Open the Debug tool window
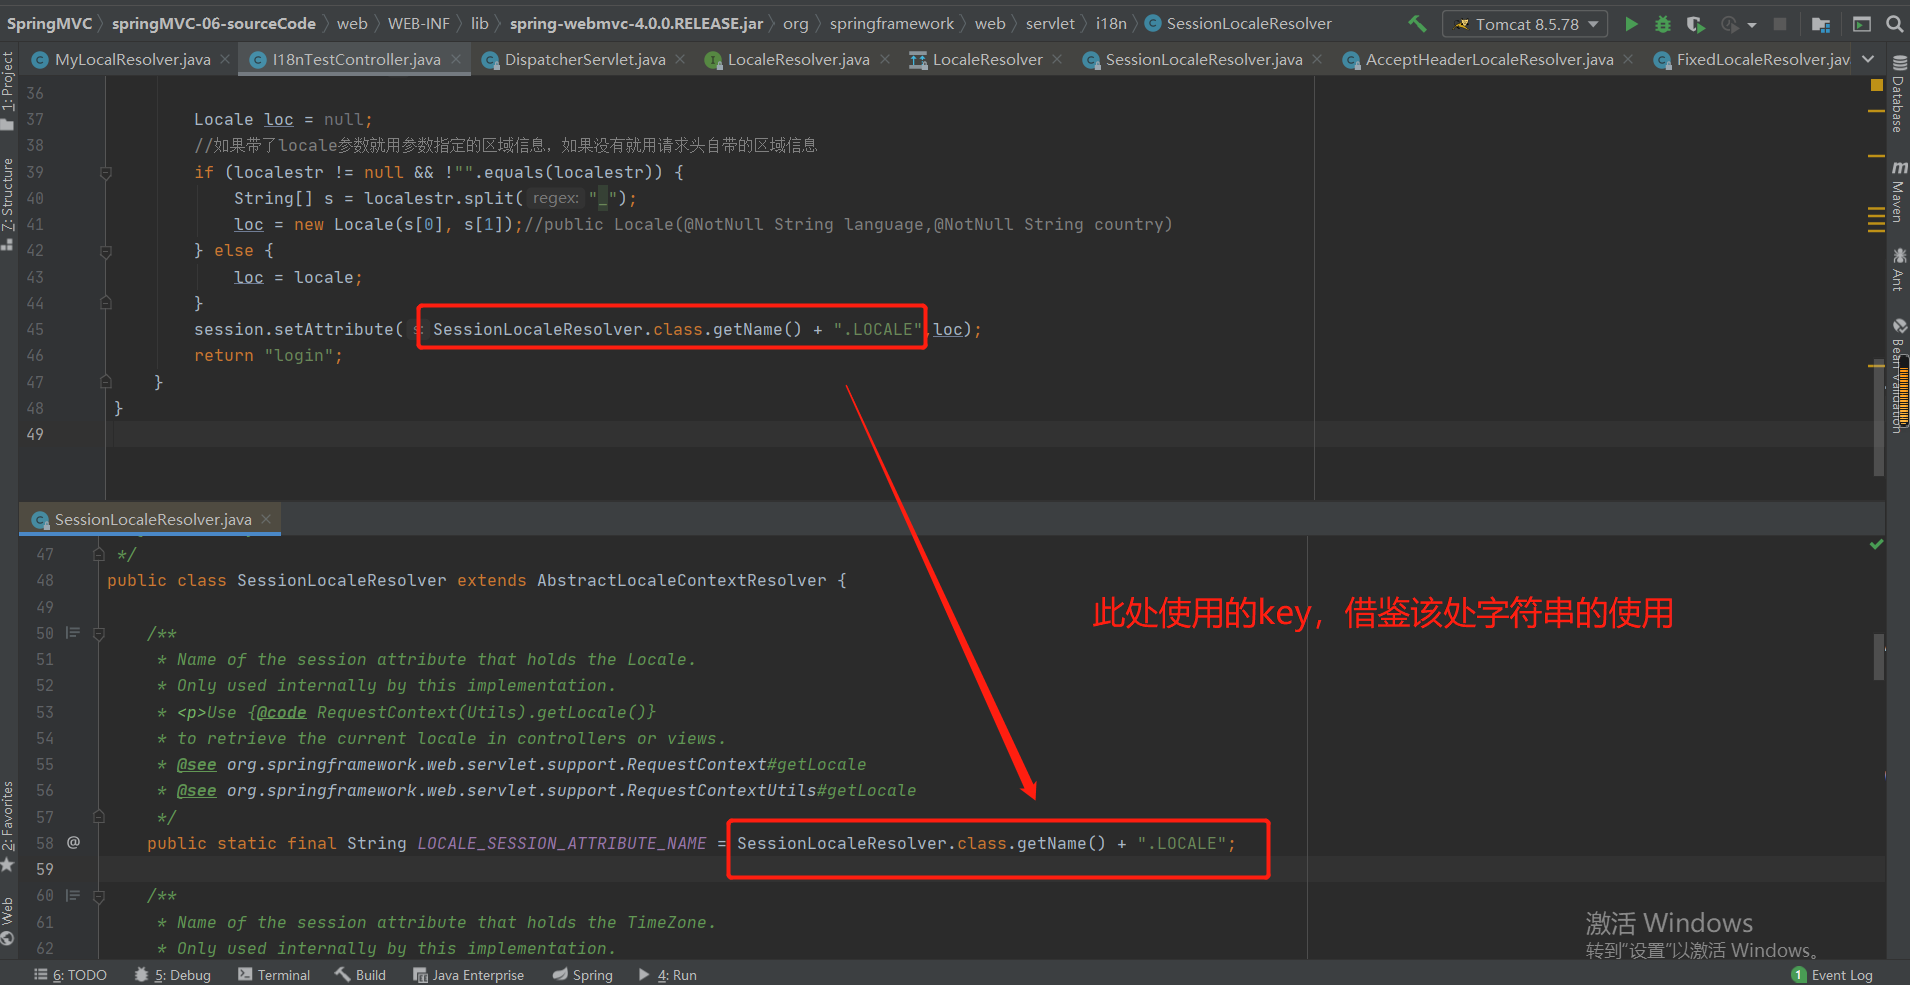 (173, 975)
